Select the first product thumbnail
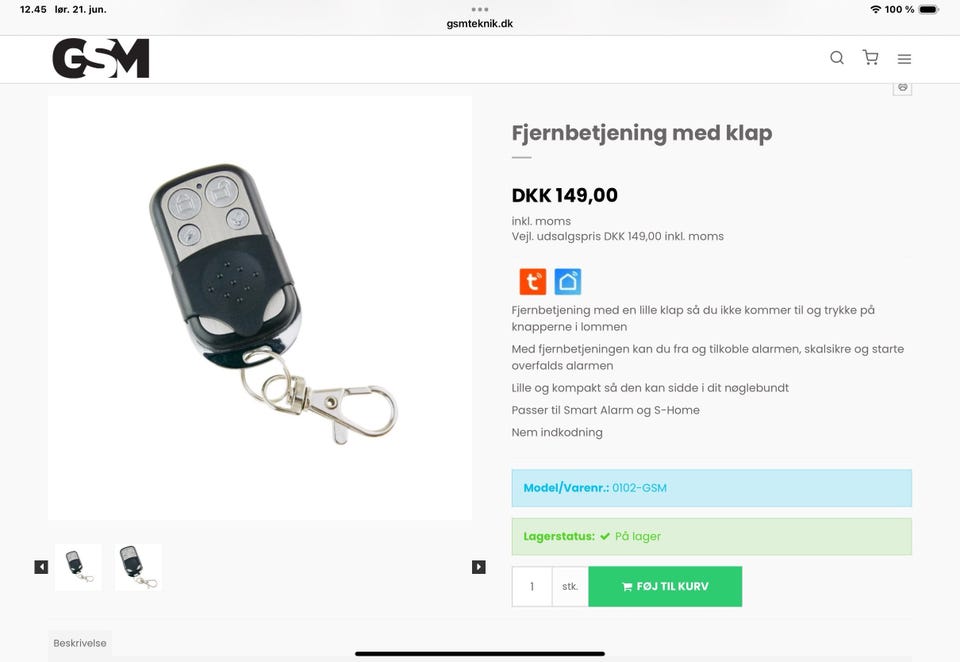960x662 pixels. [x=78, y=567]
